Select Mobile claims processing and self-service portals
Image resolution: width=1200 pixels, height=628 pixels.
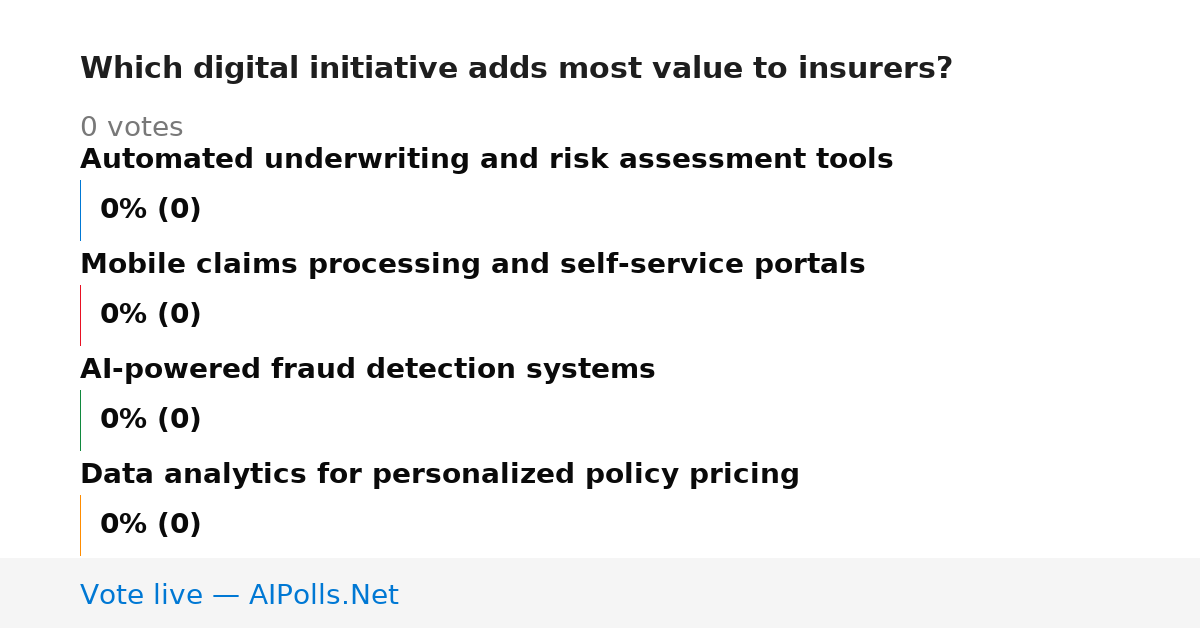[472, 265]
